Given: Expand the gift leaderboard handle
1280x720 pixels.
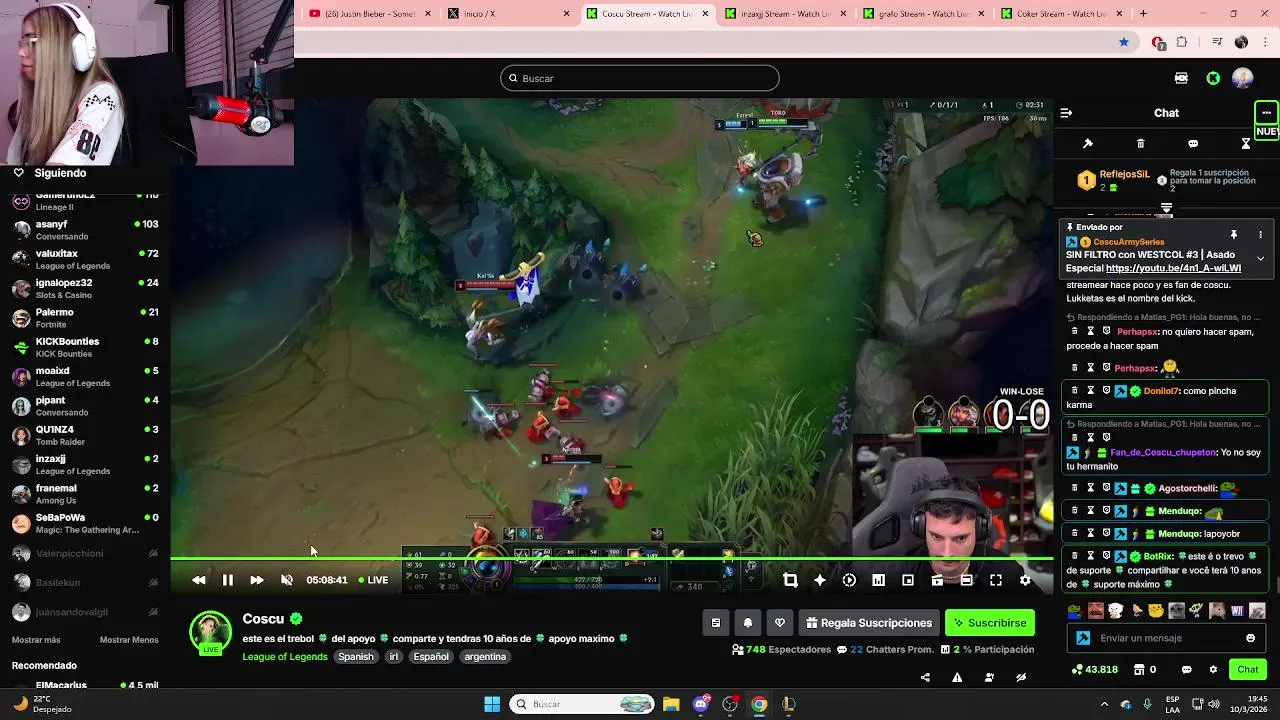Looking at the screenshot, I should point(1166,208).
